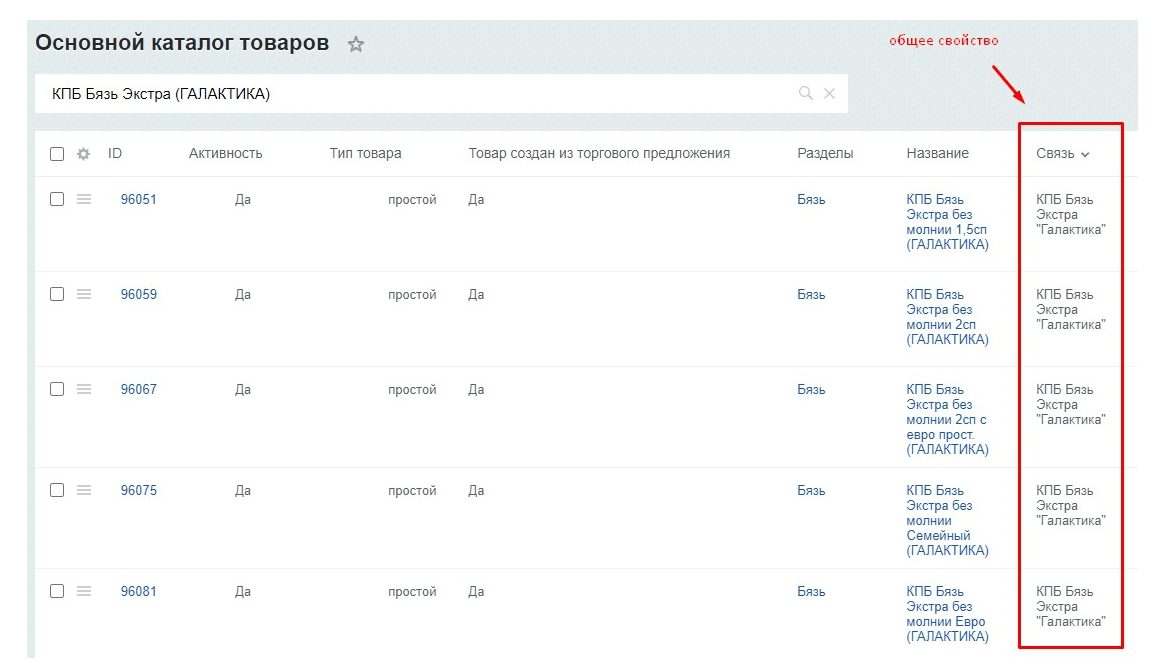Screen dimensions: 1169x672
Task: Click the Активность column header
Action: tap(225, 154)
